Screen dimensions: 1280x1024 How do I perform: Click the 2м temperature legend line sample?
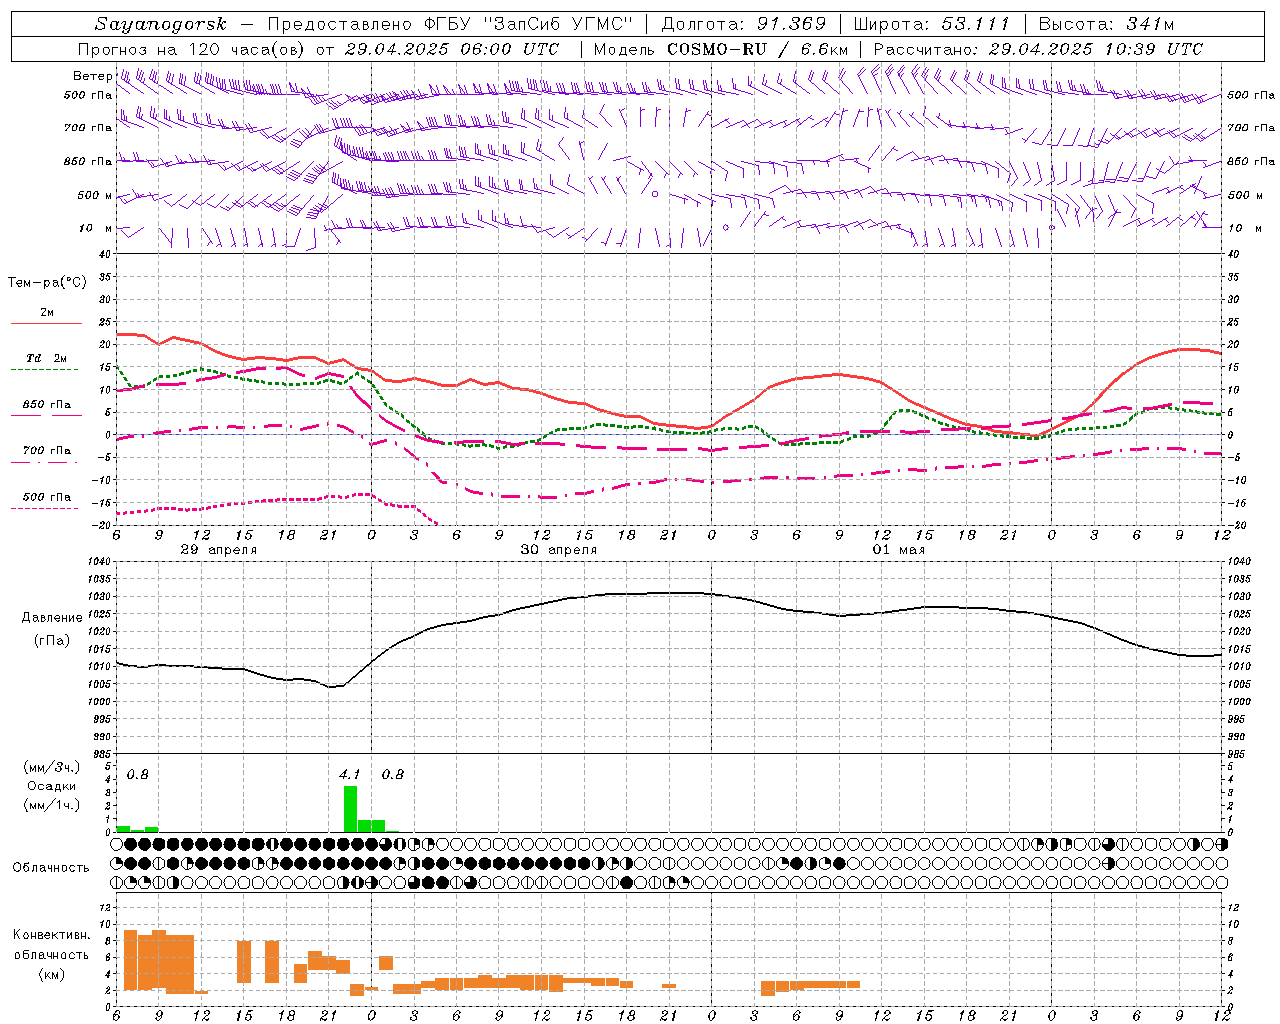click(46, 324)
